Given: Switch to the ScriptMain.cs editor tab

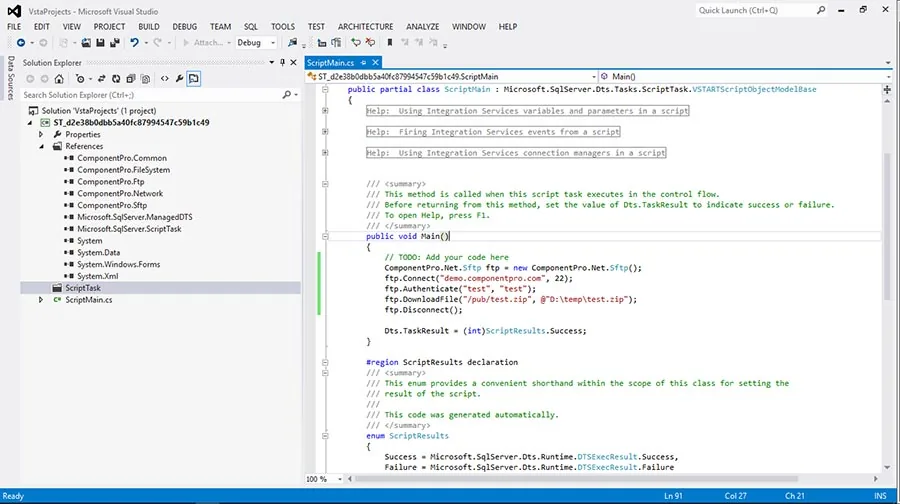Looking at the screenshot, I should pos(330,63).
